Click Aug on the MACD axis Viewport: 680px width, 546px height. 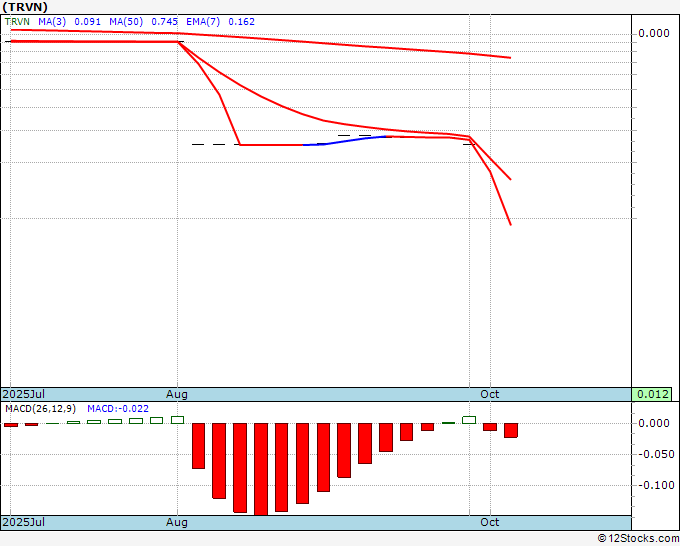(177, 522)
